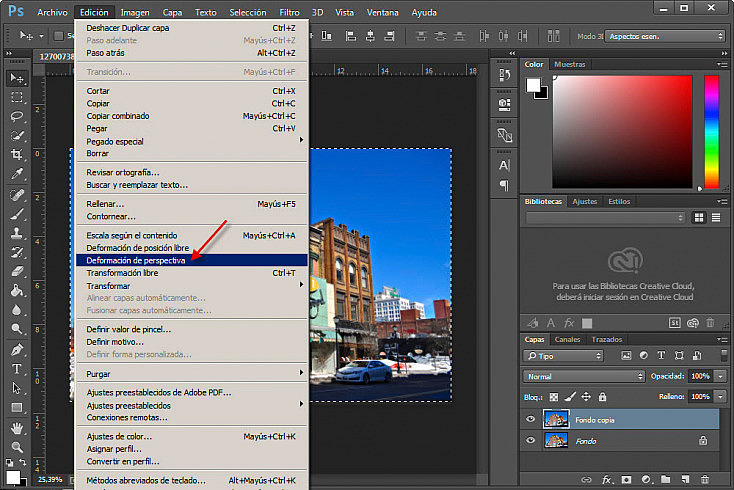Select the Hand tool
The width and height of the screenshot is (734, 490).
click(x=17, y=428)
